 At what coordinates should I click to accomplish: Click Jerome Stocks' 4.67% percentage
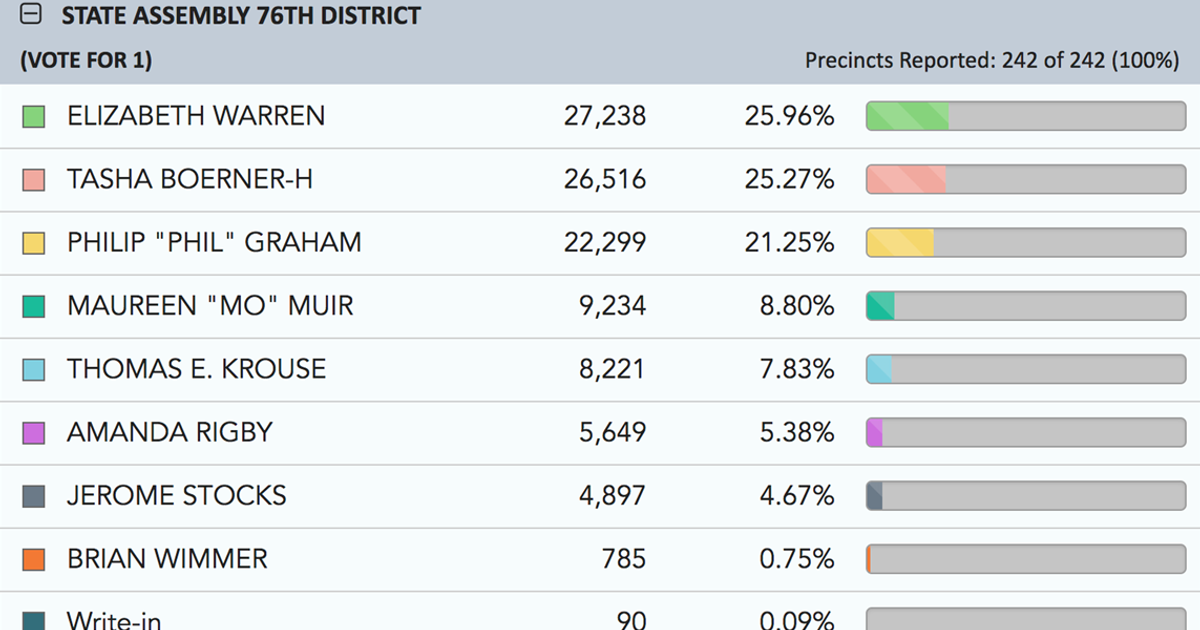pos(797,496)
